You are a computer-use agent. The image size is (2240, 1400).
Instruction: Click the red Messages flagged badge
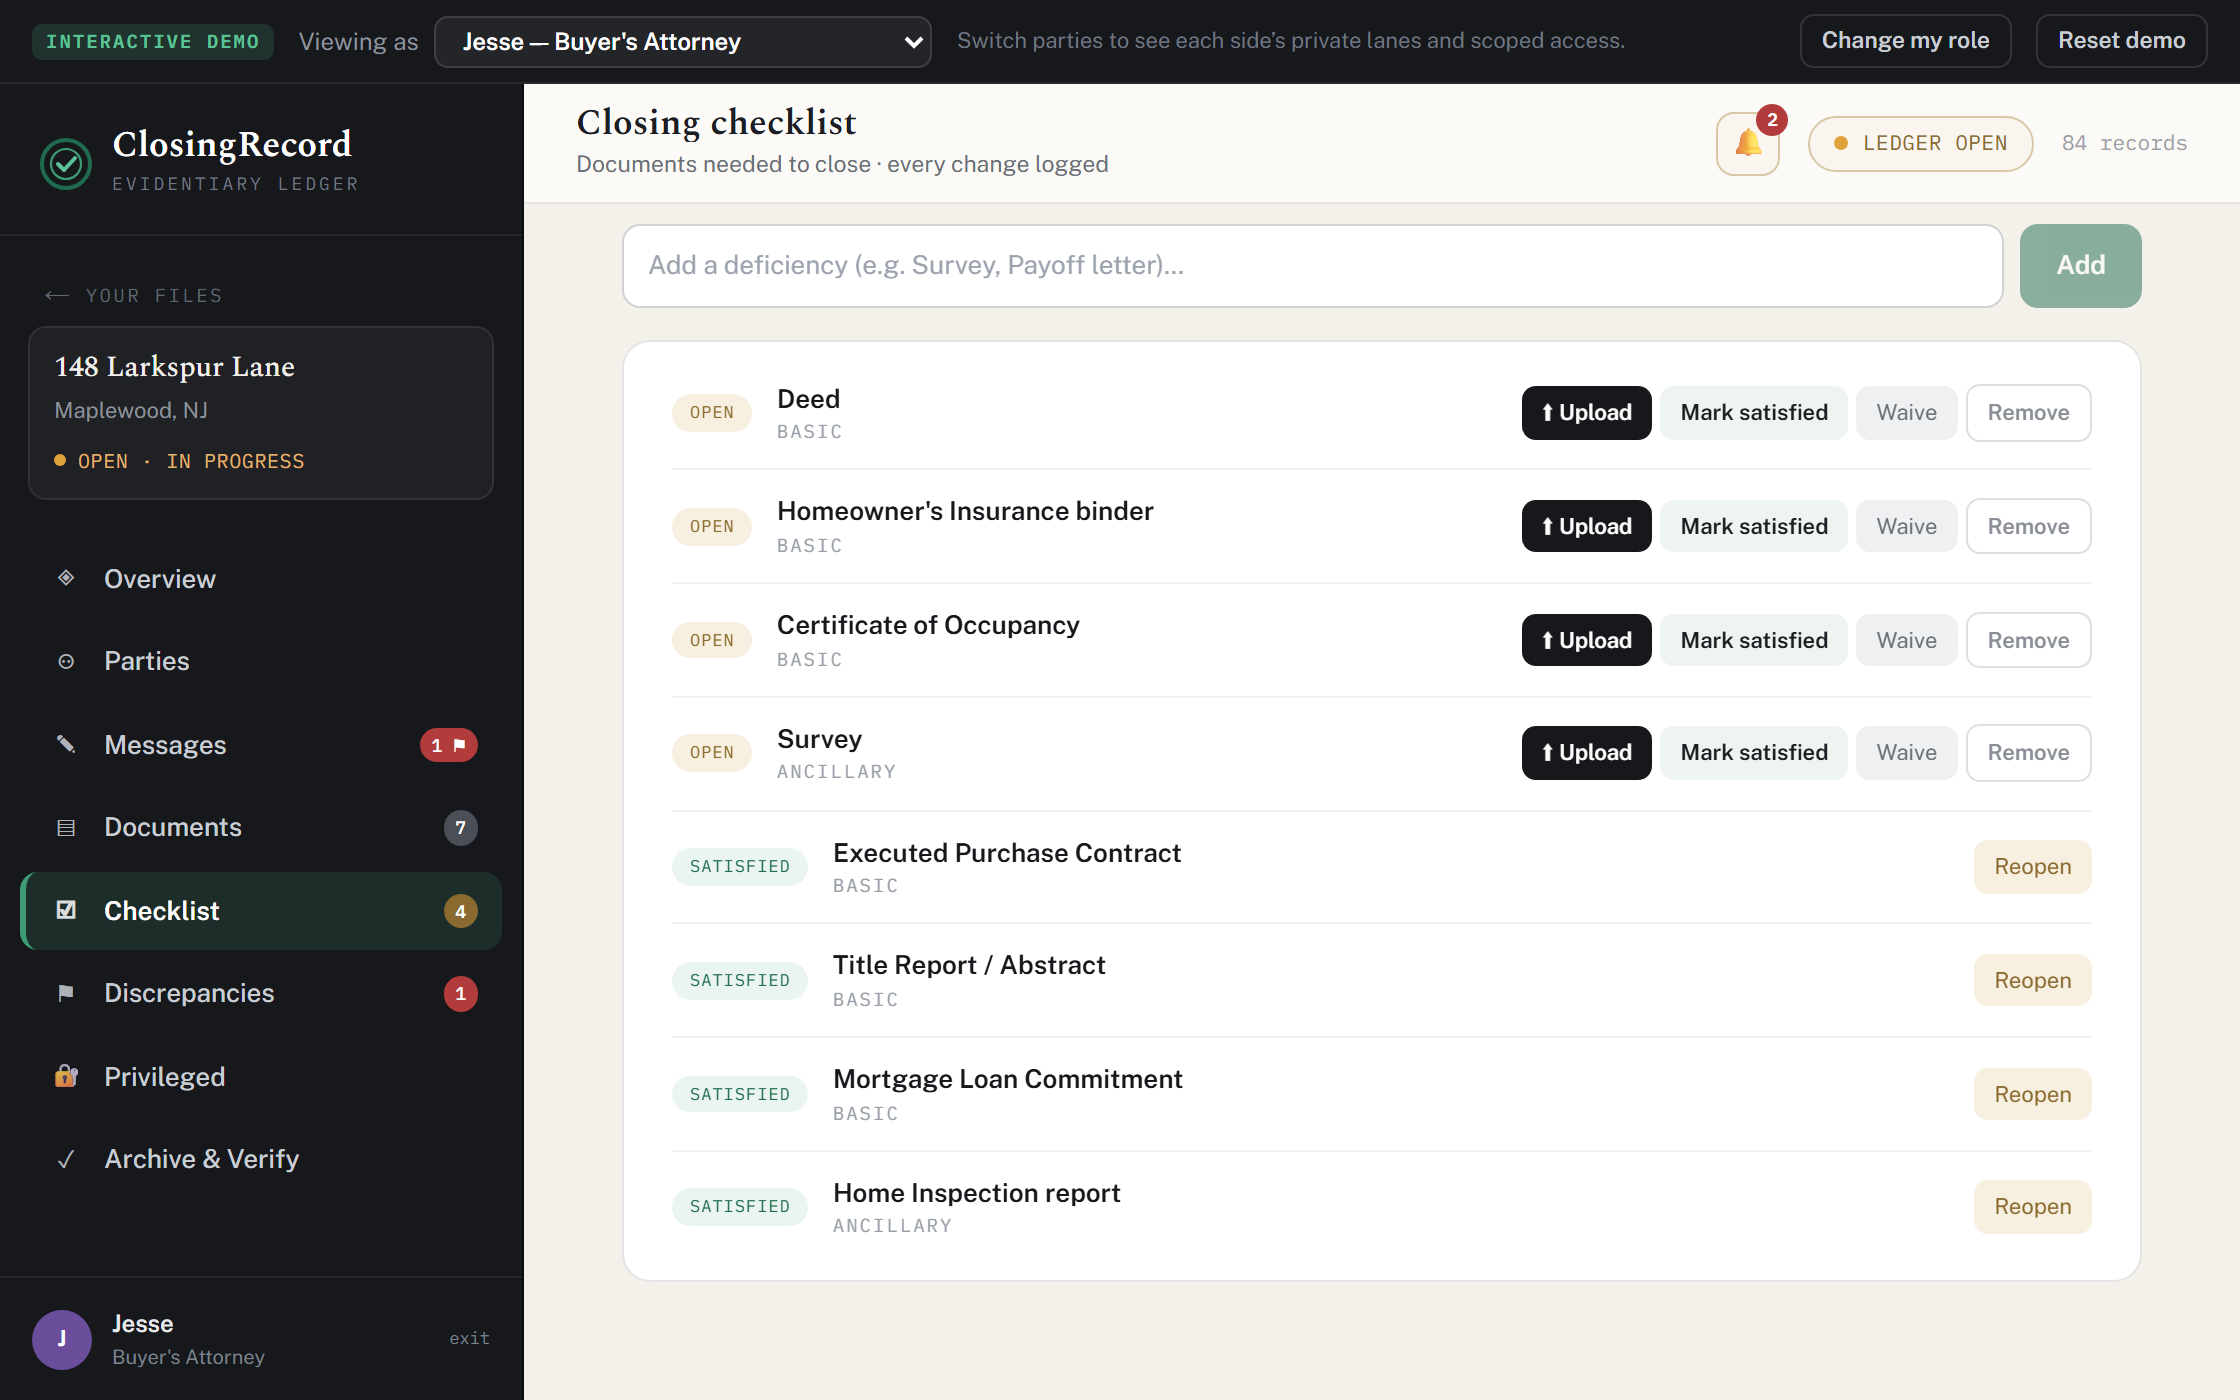click(449, 745)
